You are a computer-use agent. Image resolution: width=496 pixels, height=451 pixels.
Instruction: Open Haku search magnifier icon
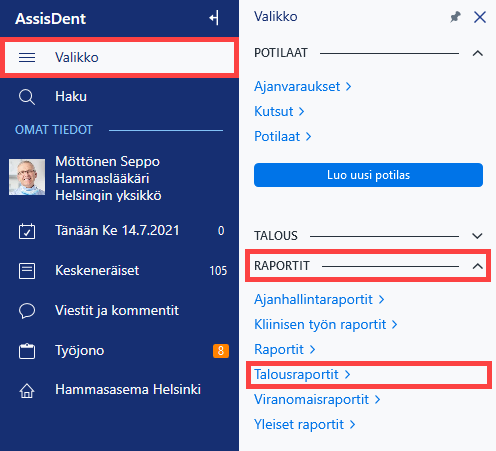[27, 97]
